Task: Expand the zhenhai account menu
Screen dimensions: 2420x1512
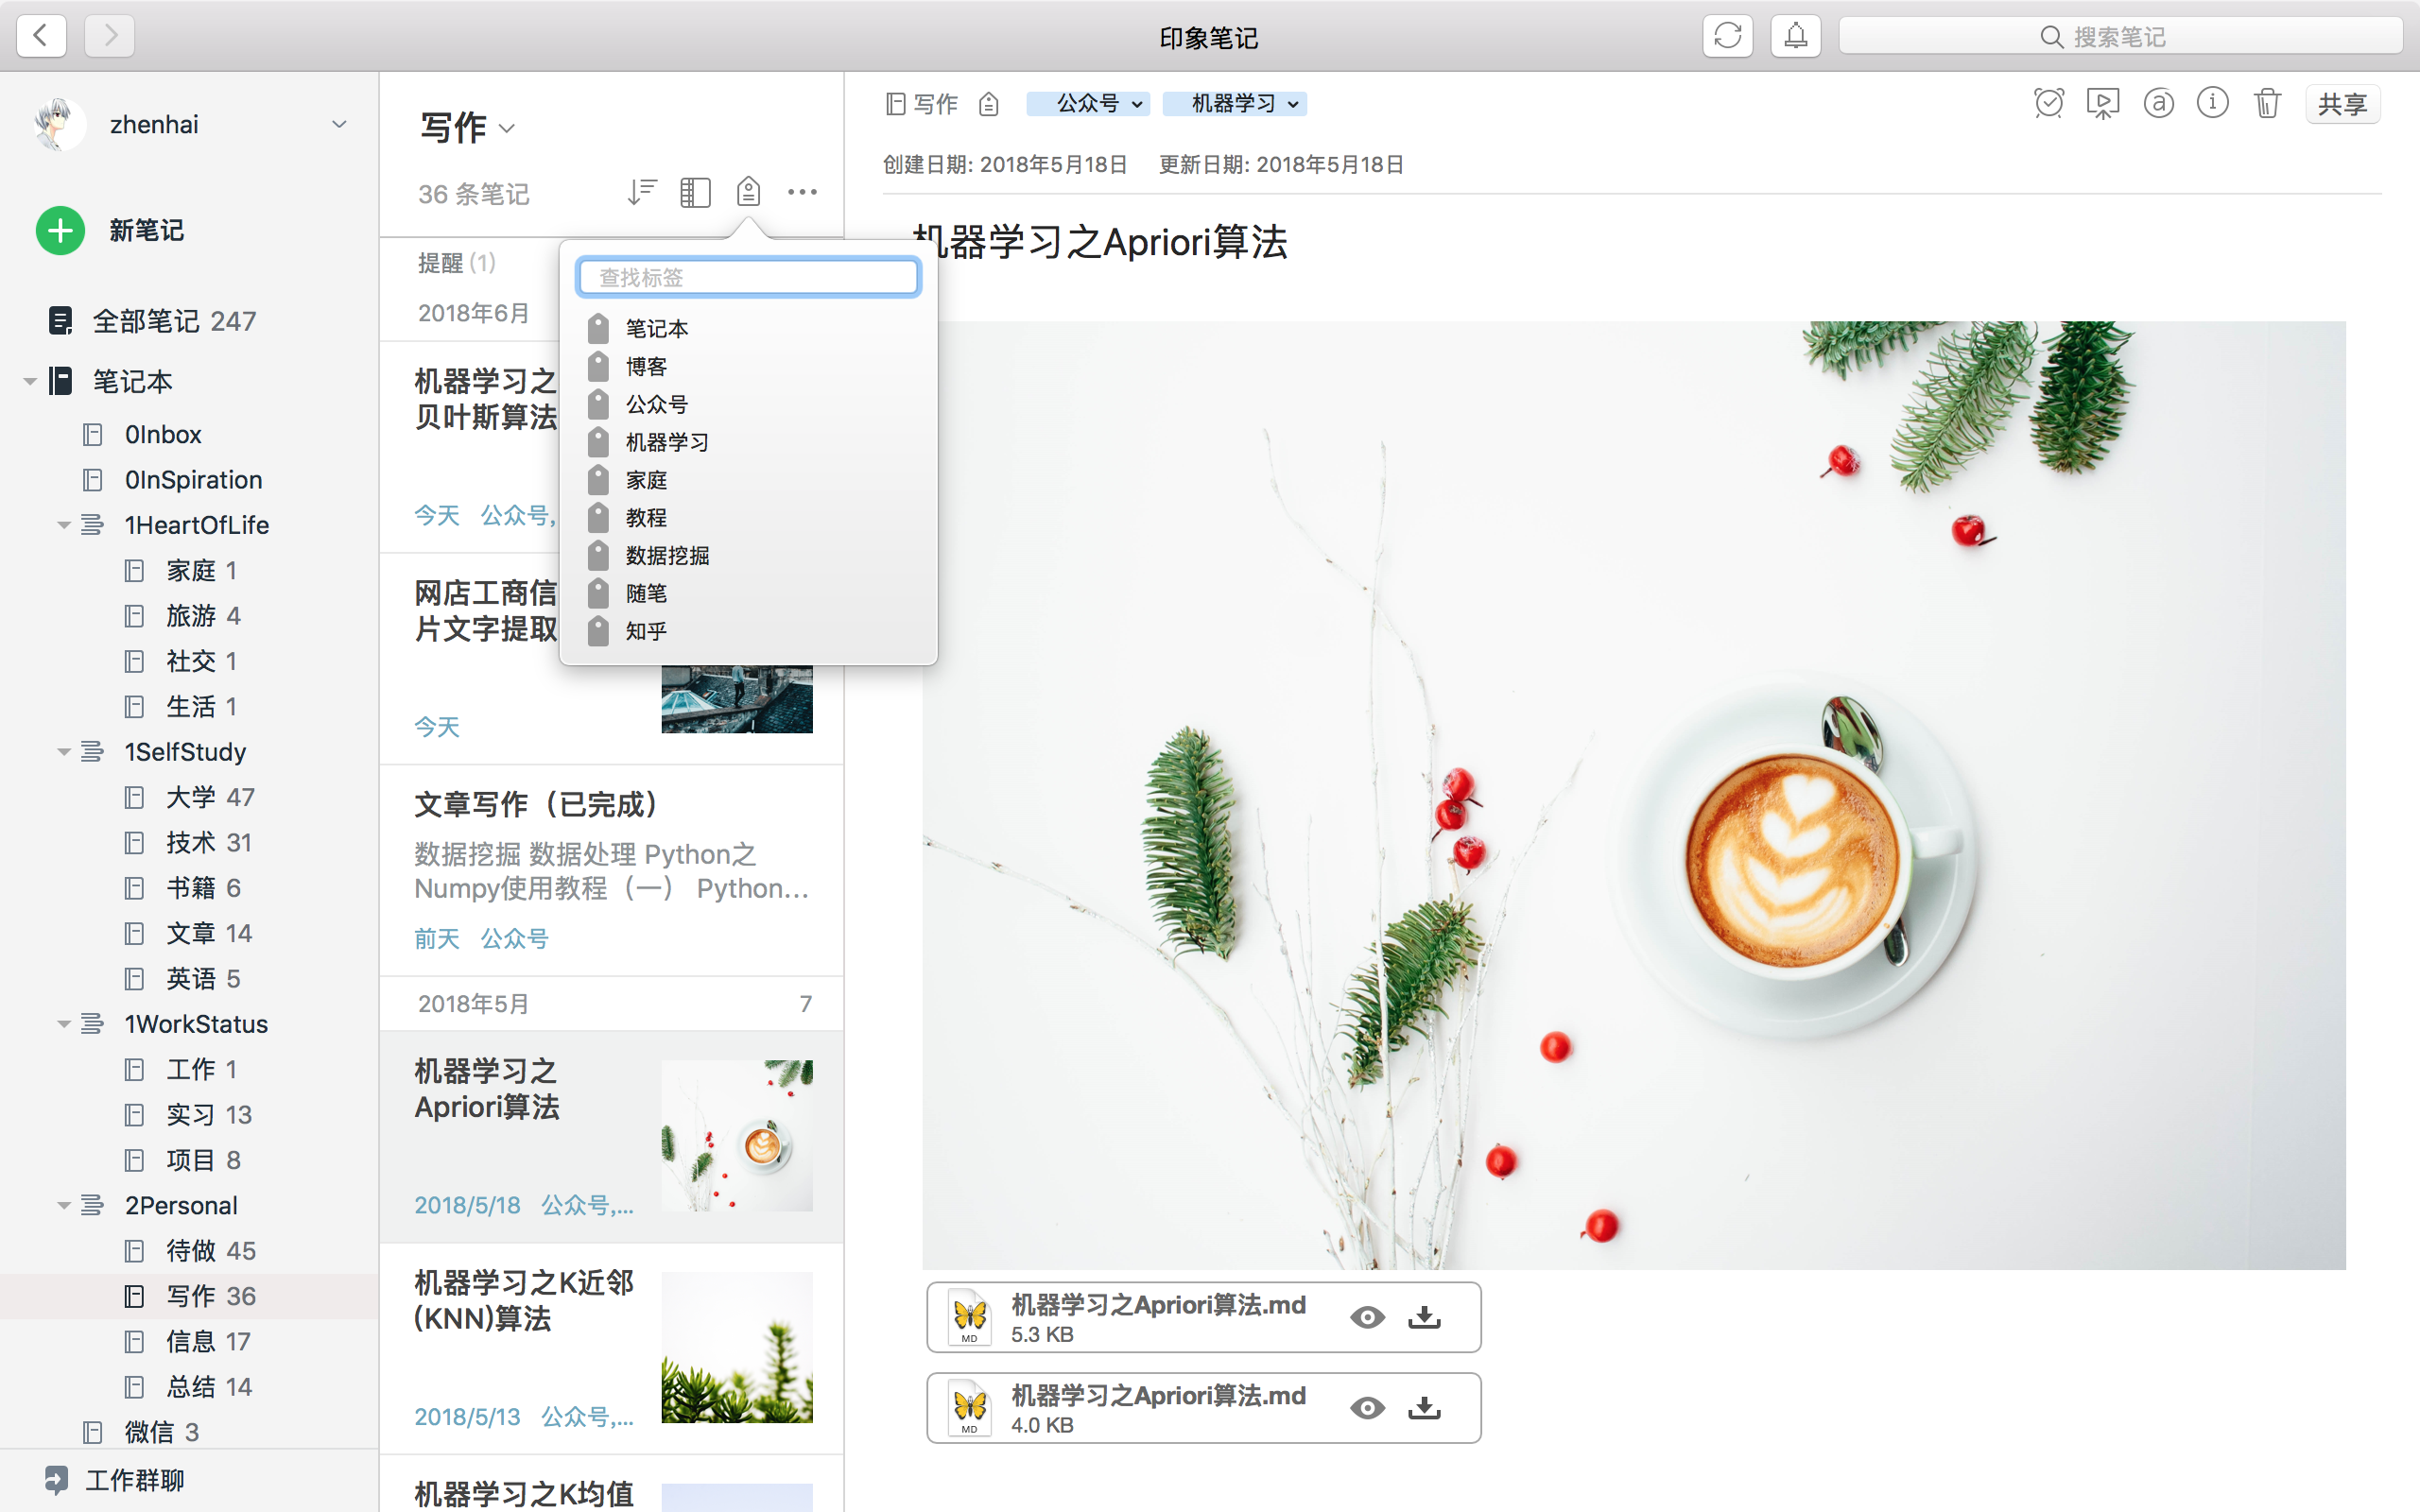Action: (x=339, y=125)
